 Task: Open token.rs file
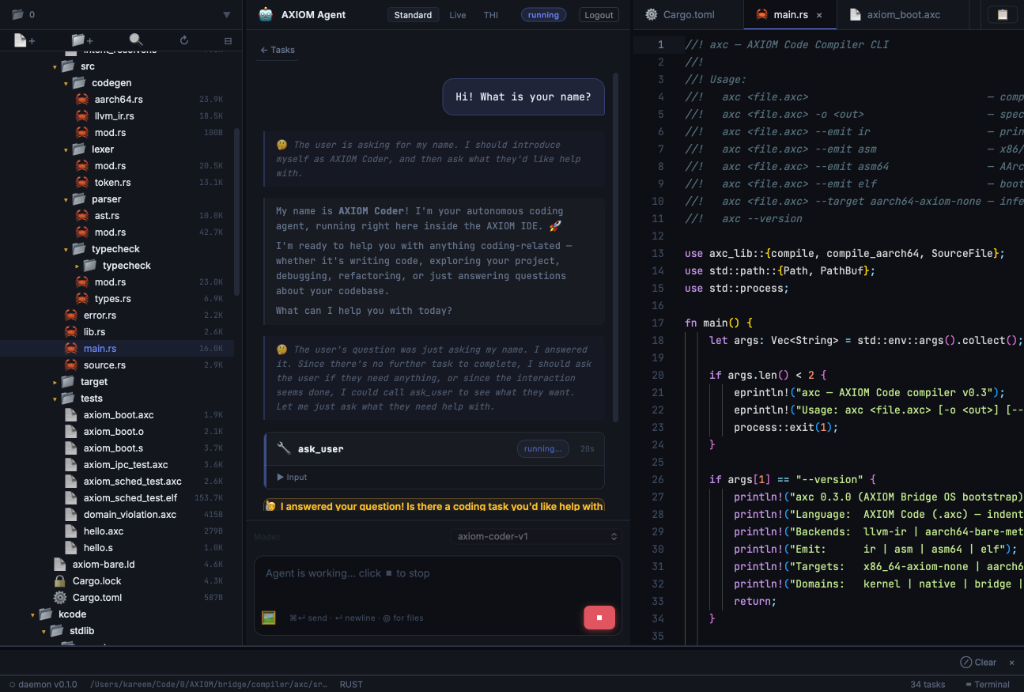pyautogui.click(x=112, y=182)
